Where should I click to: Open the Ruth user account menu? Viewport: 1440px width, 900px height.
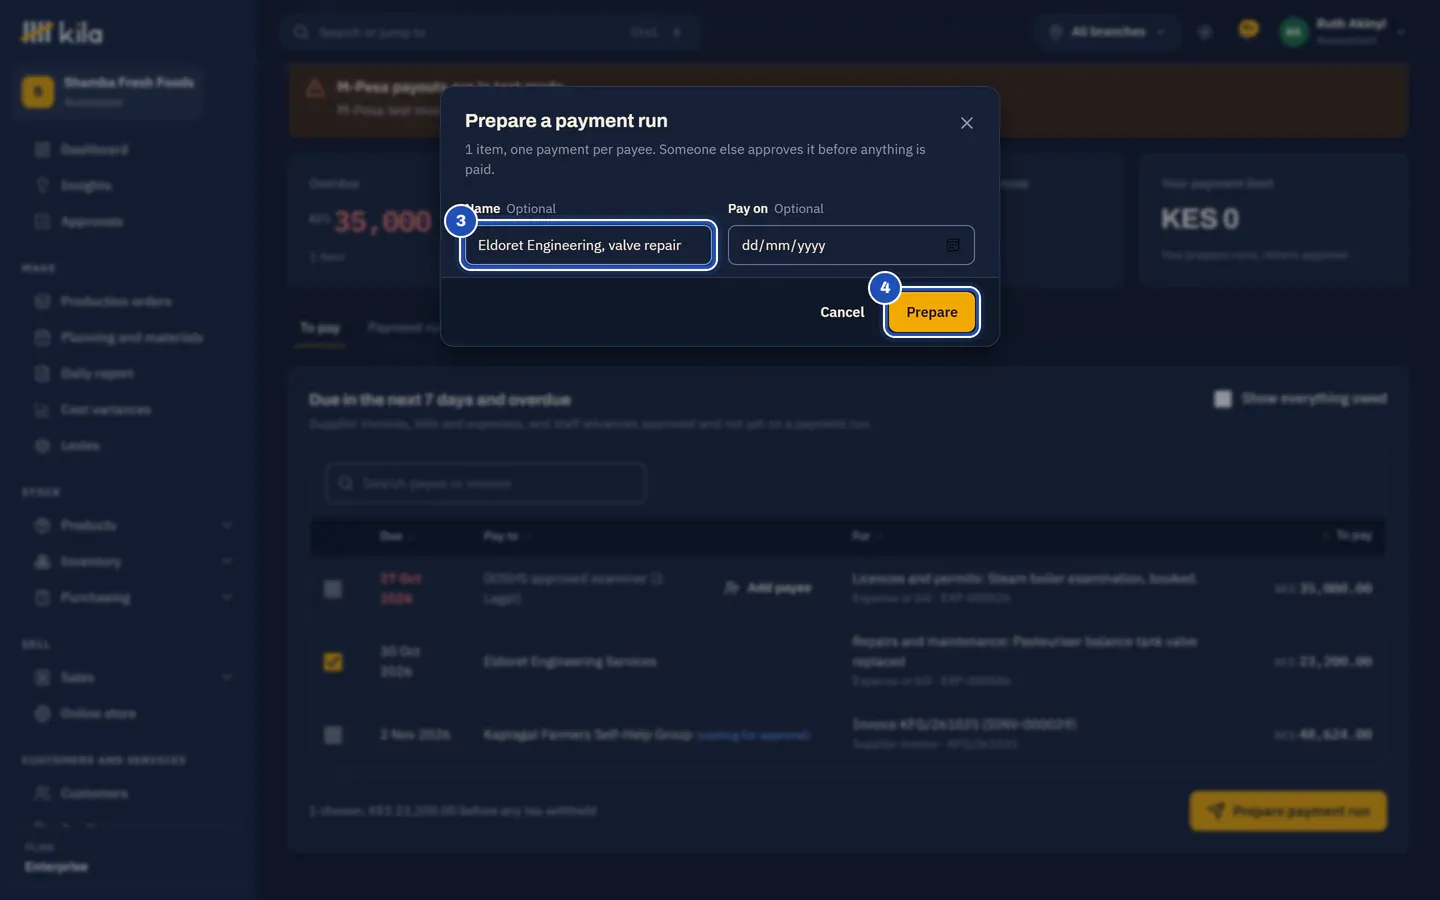click(1343, 32)
